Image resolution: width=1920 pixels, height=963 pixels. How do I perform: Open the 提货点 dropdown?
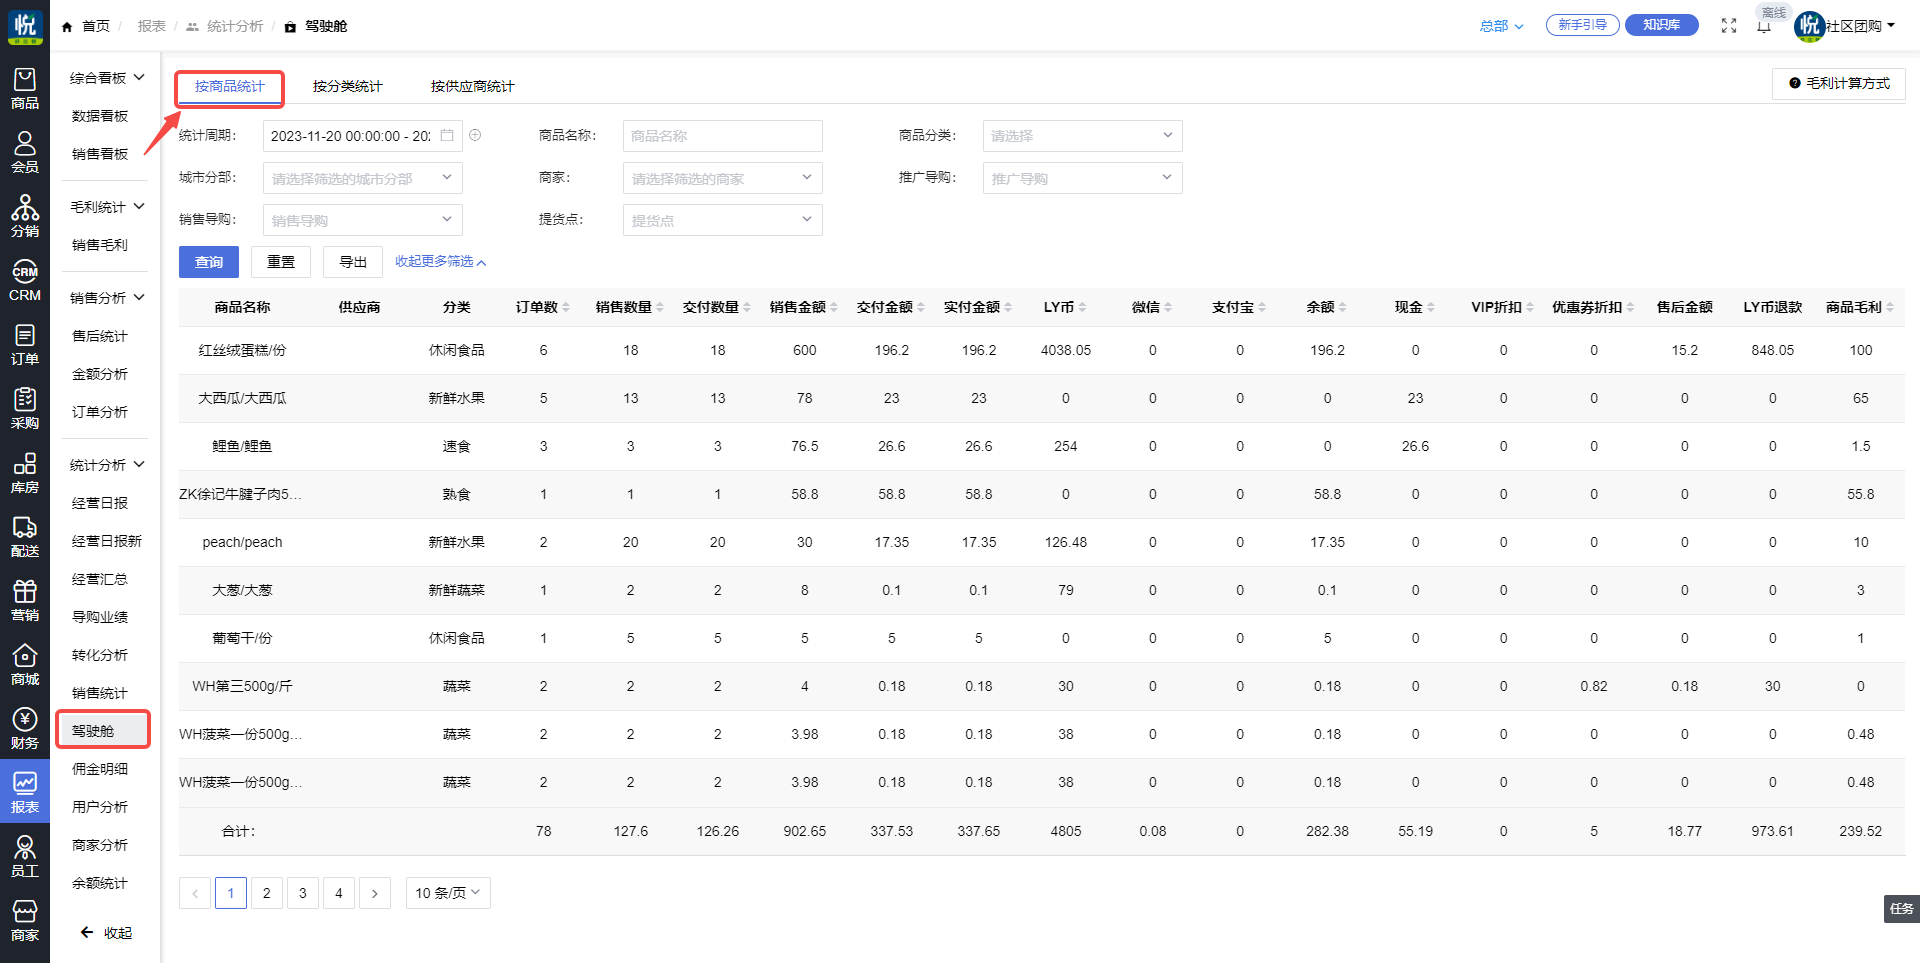coord(723,220)
